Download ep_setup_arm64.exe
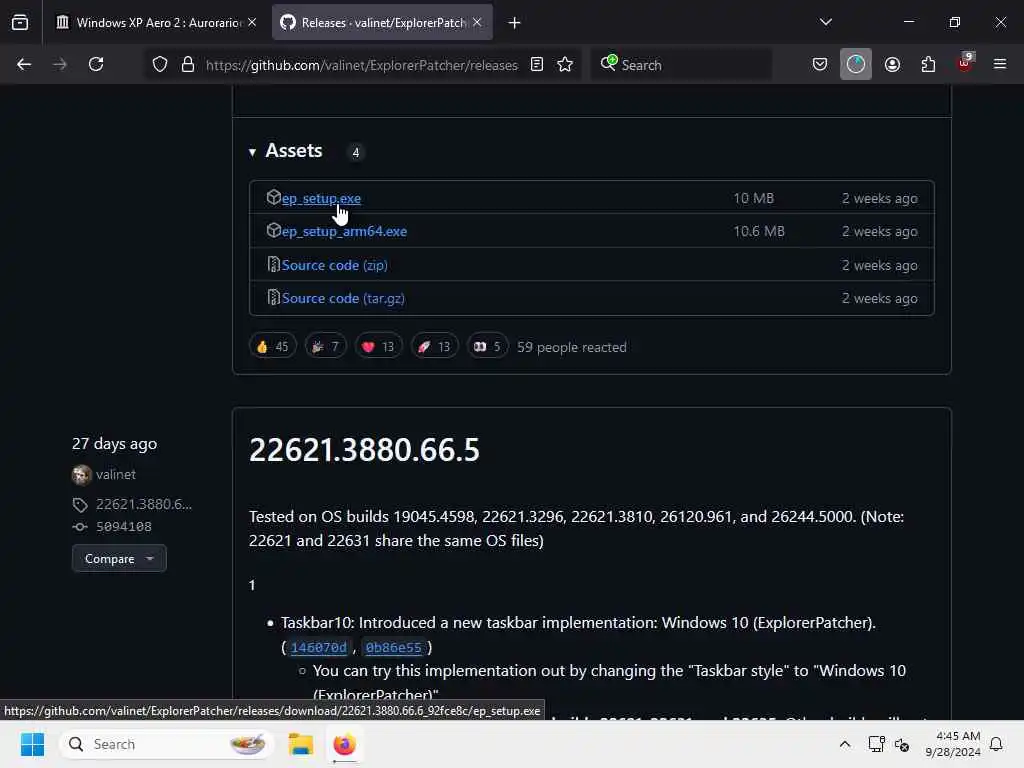Image resolution: width=1024 pixels, height=768 pixels. tap(344, 231)
